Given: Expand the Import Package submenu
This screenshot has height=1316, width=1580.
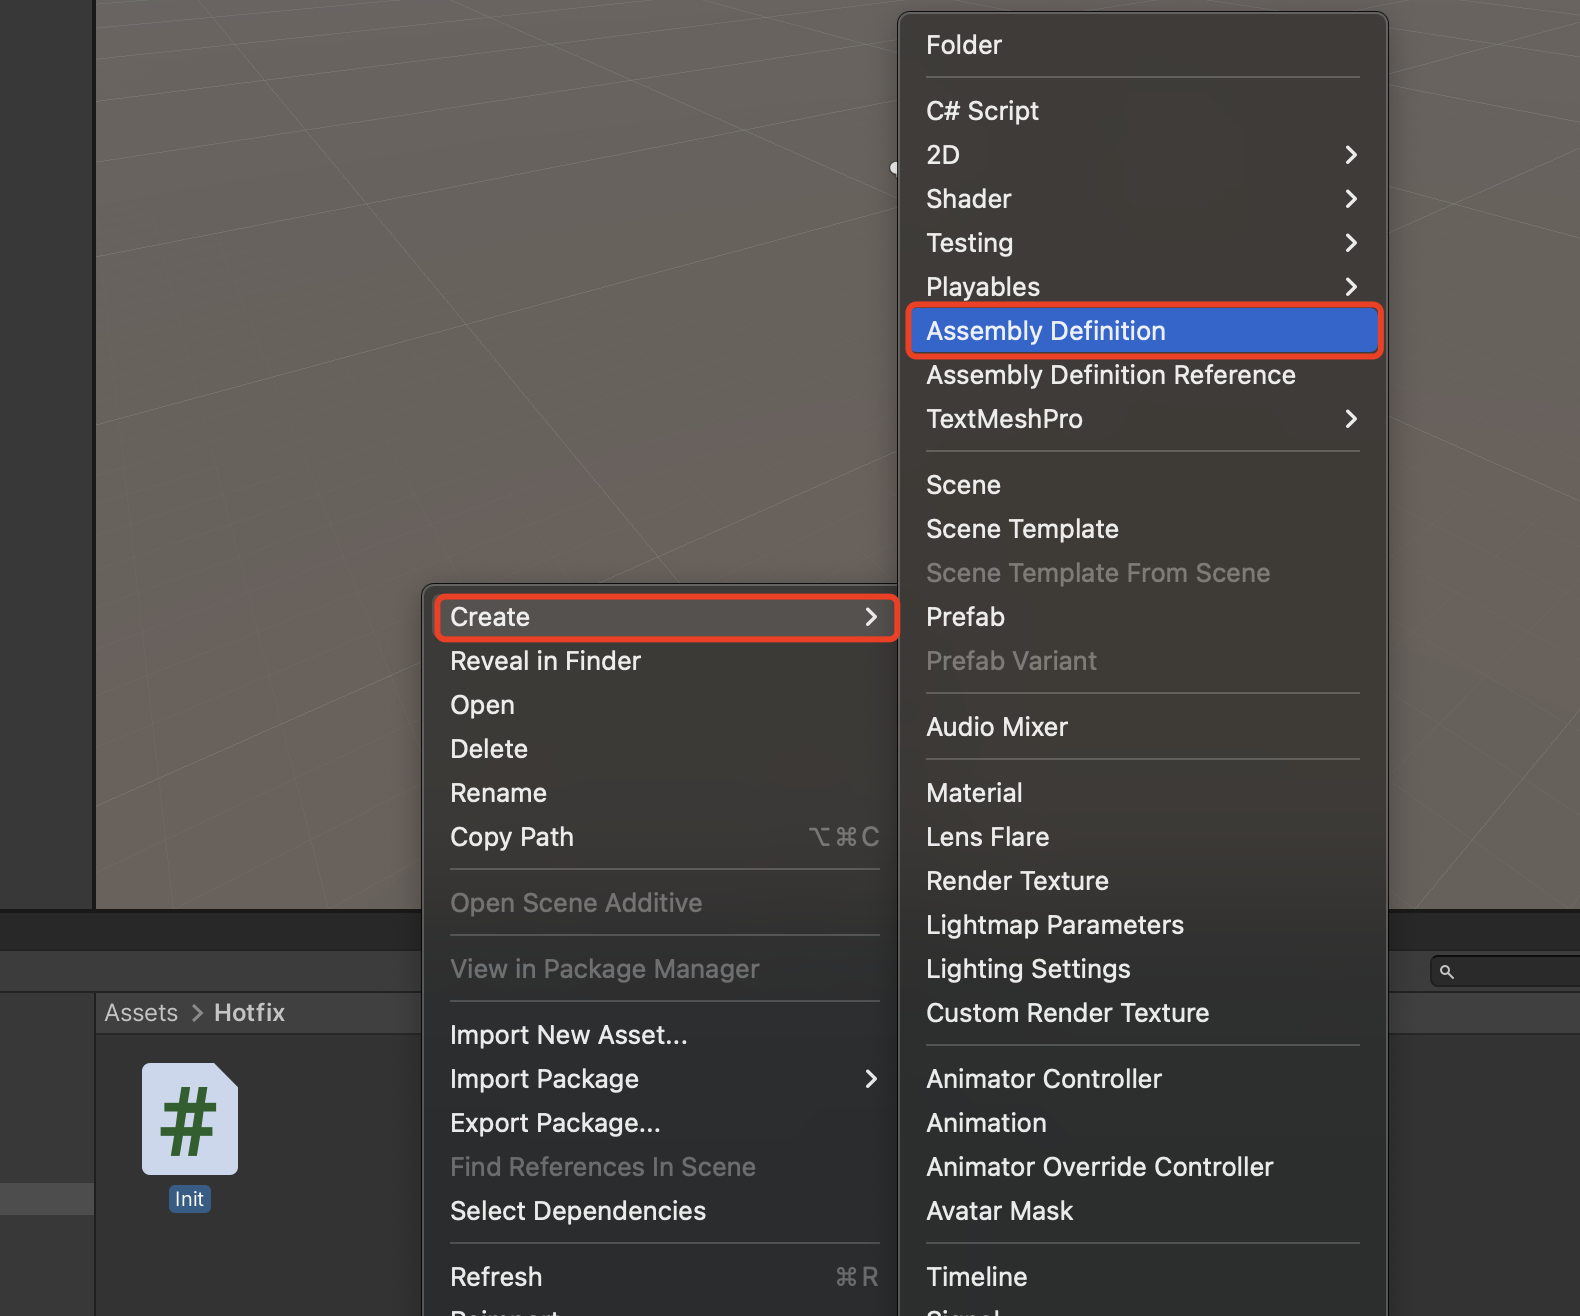Looking at the screenshot, I should click(x=665, y=1079).
